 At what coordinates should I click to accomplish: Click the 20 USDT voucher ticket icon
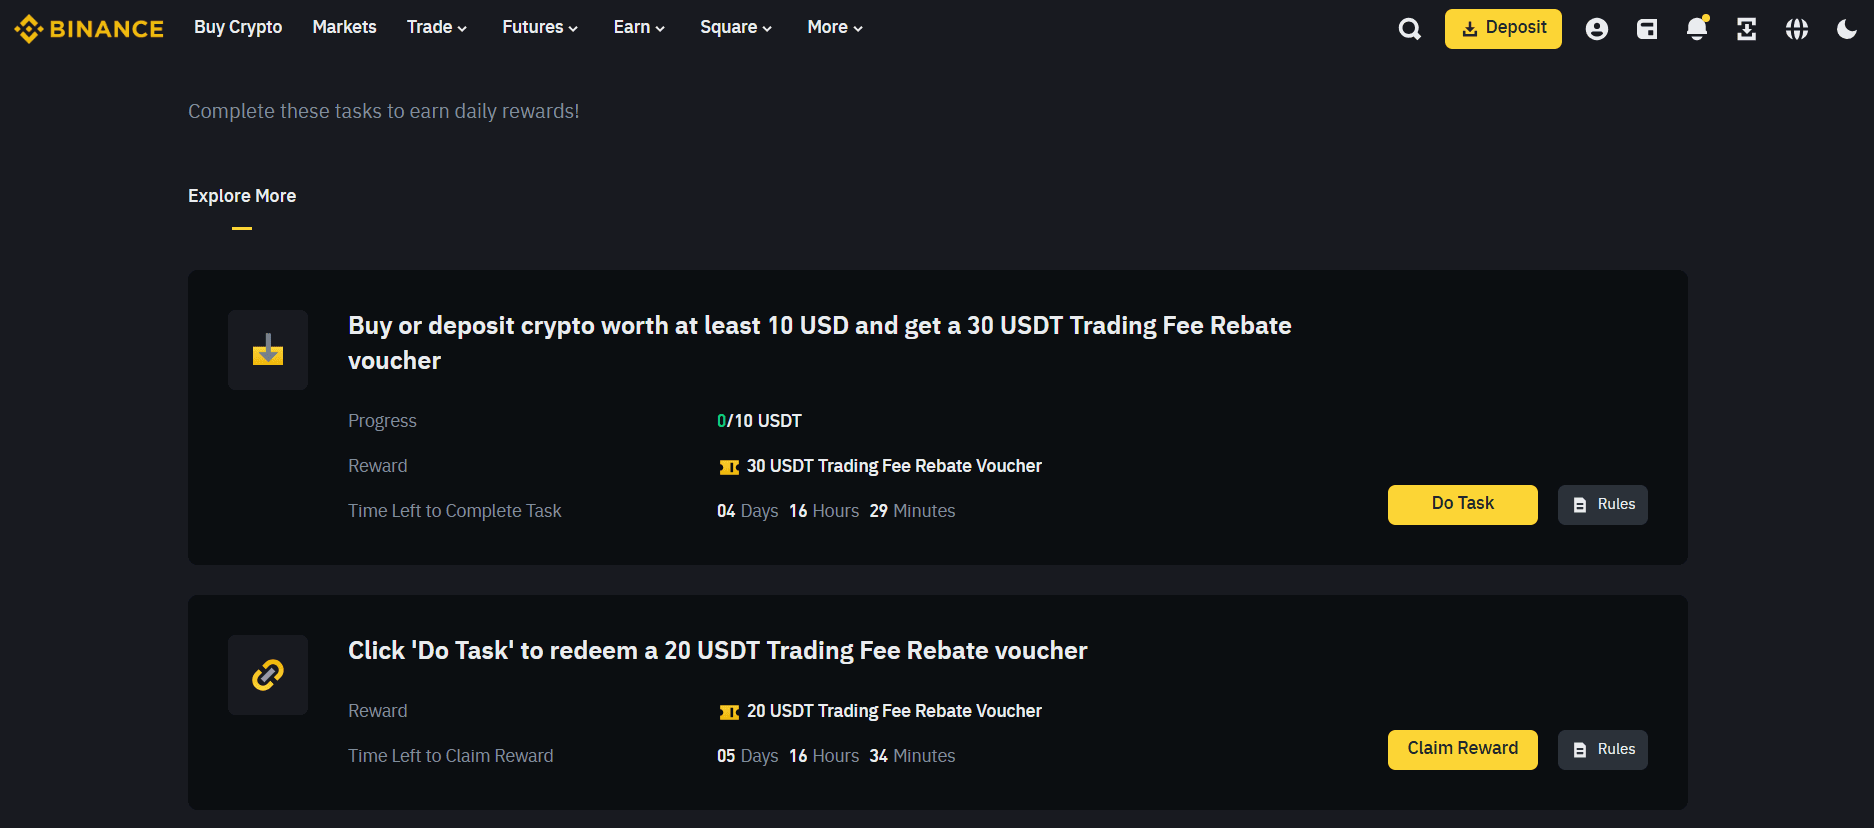tap(729, 712)
